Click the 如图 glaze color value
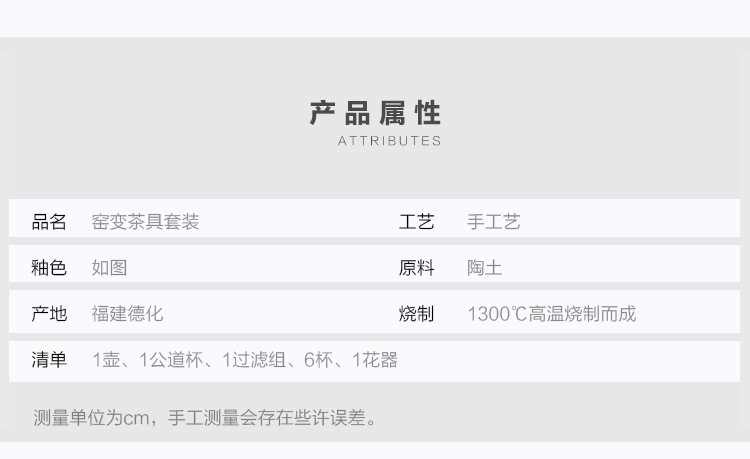 tap(109, 268)
